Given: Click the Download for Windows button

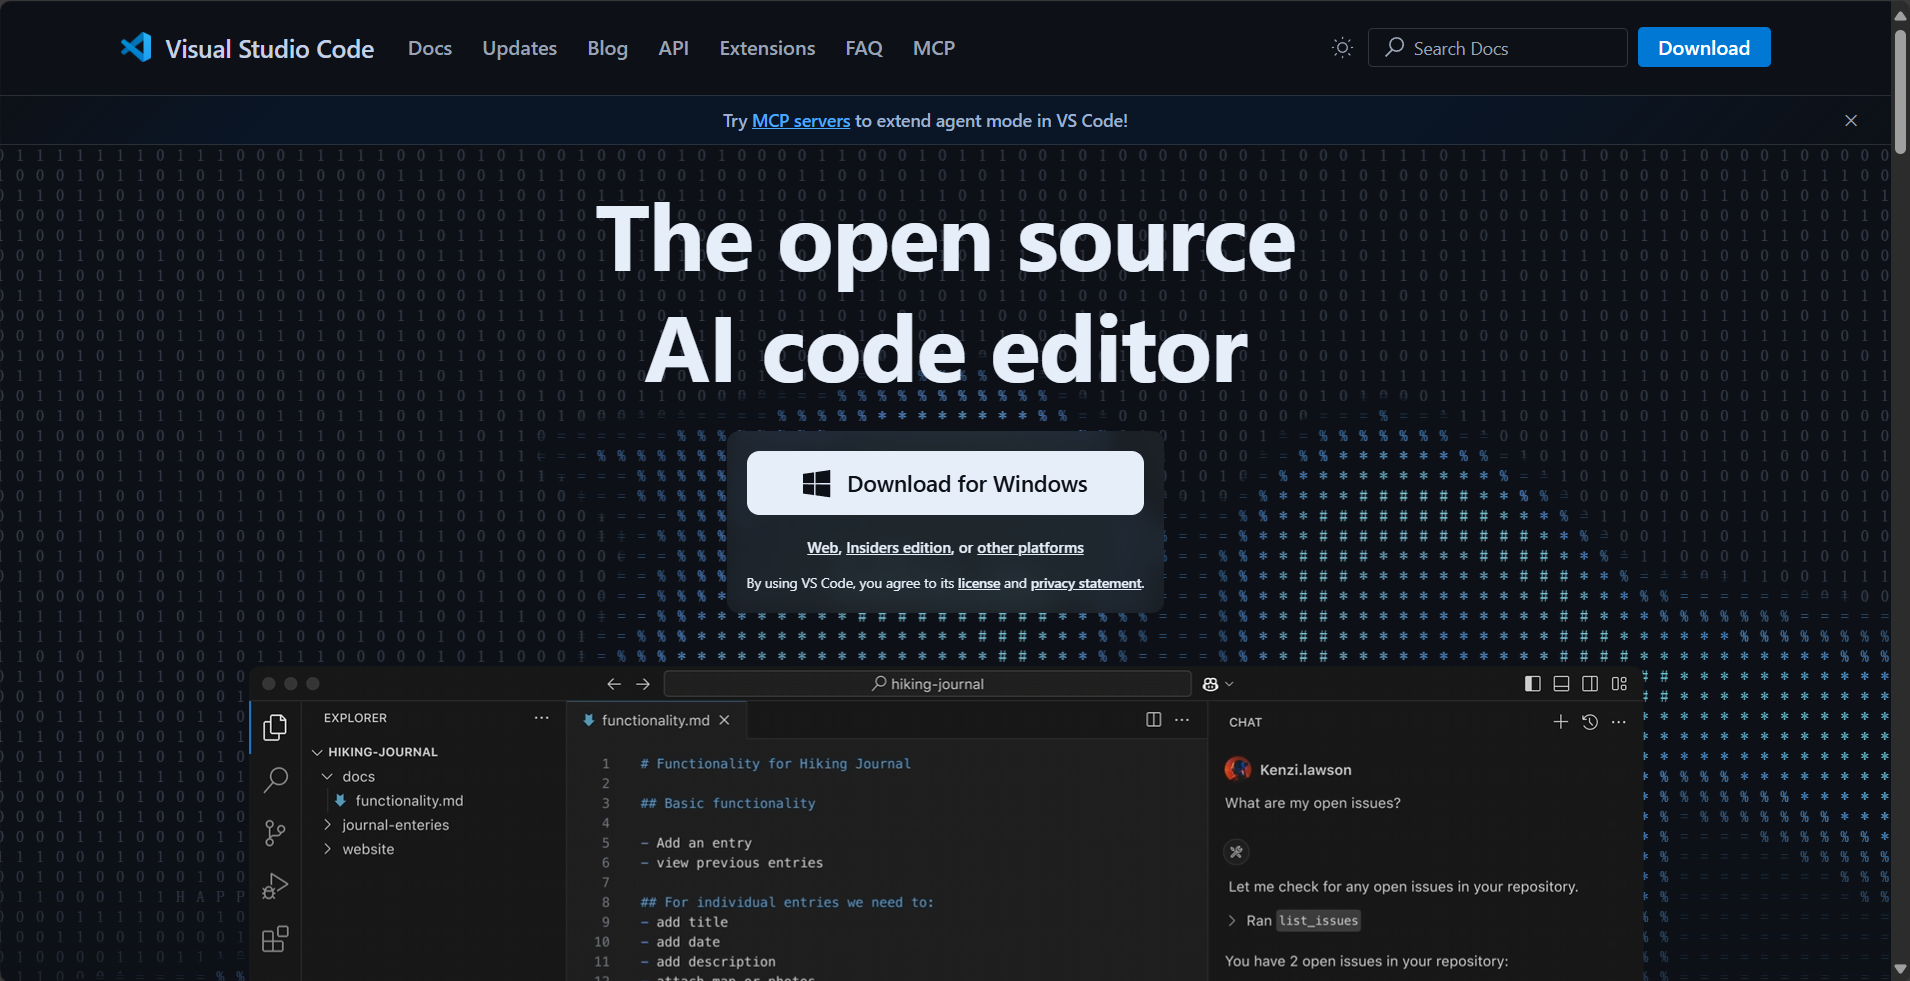Looking at the screenshot, I should click(945, 484).
